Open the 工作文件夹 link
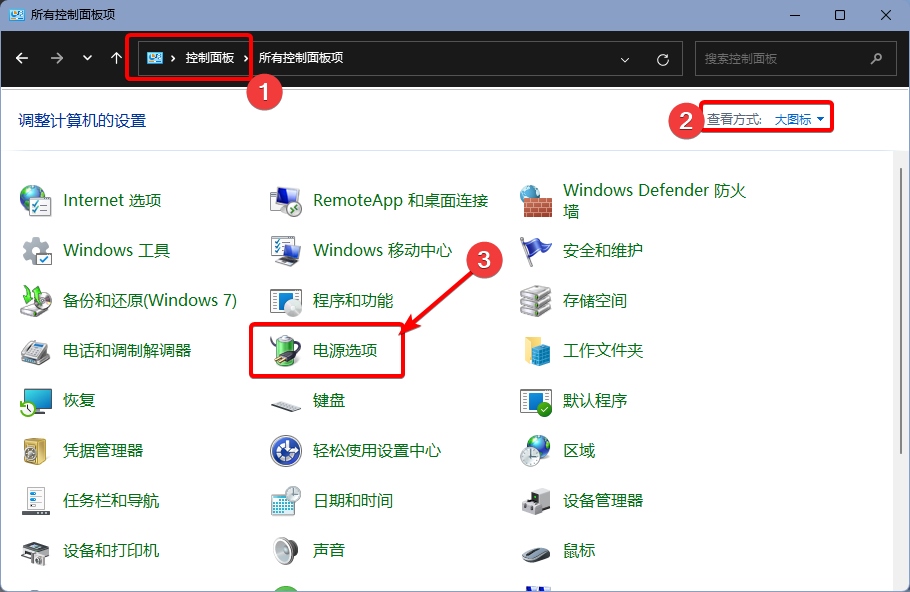Viewport: 910px width, 592px height. pos(602,351)
